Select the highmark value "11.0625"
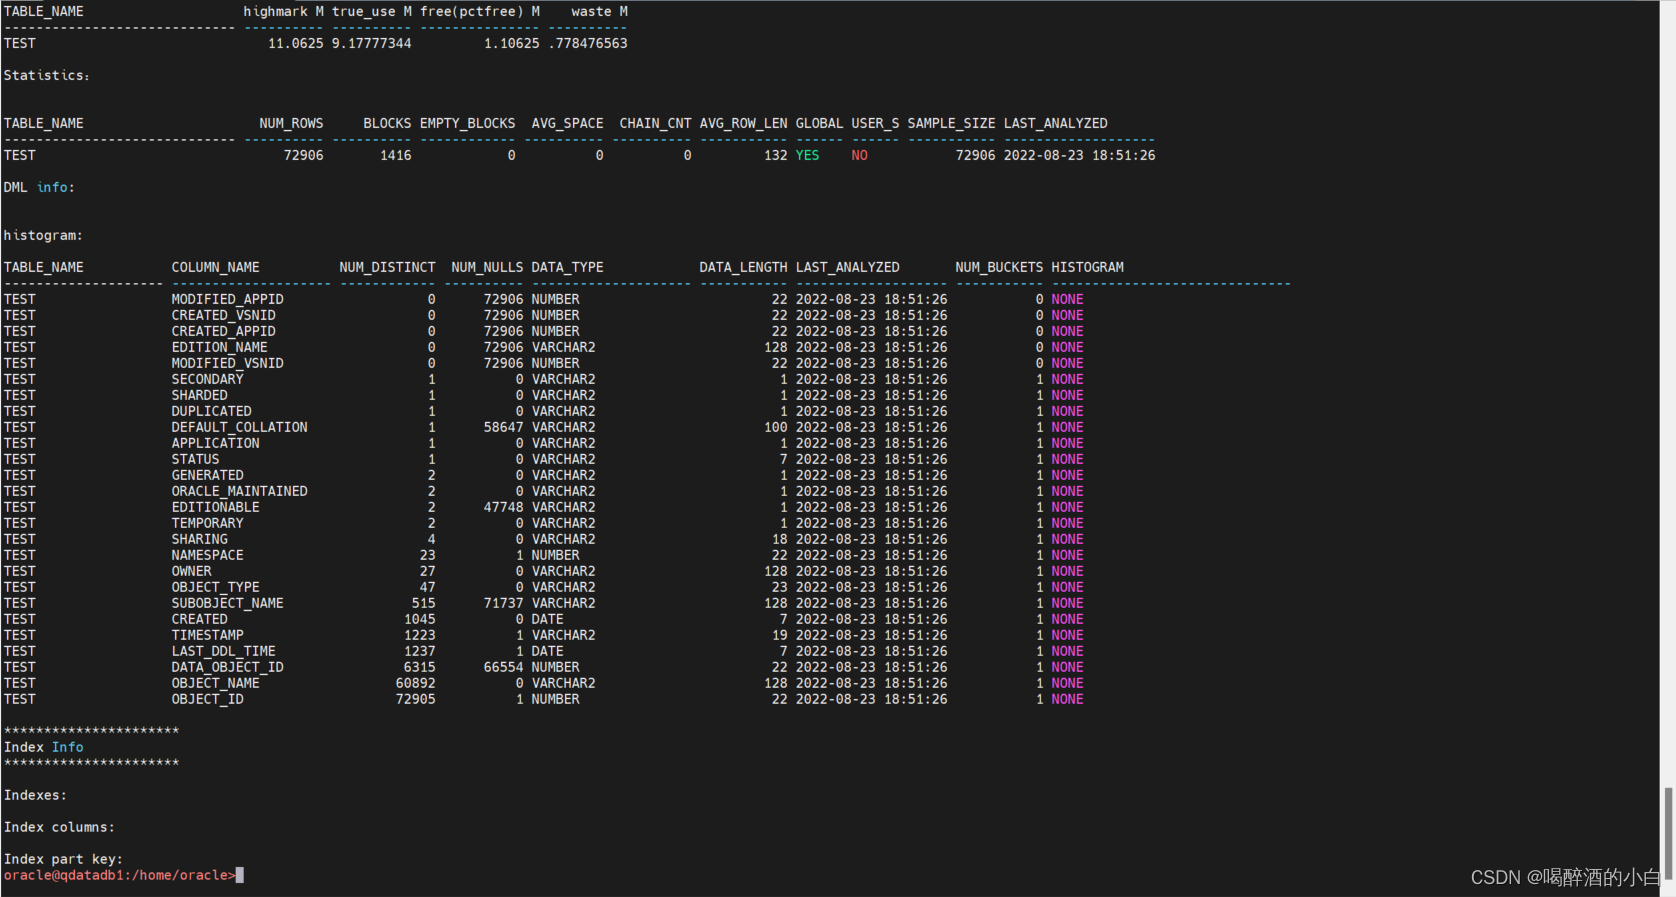1676x897 pixels. tap(295, 44)
